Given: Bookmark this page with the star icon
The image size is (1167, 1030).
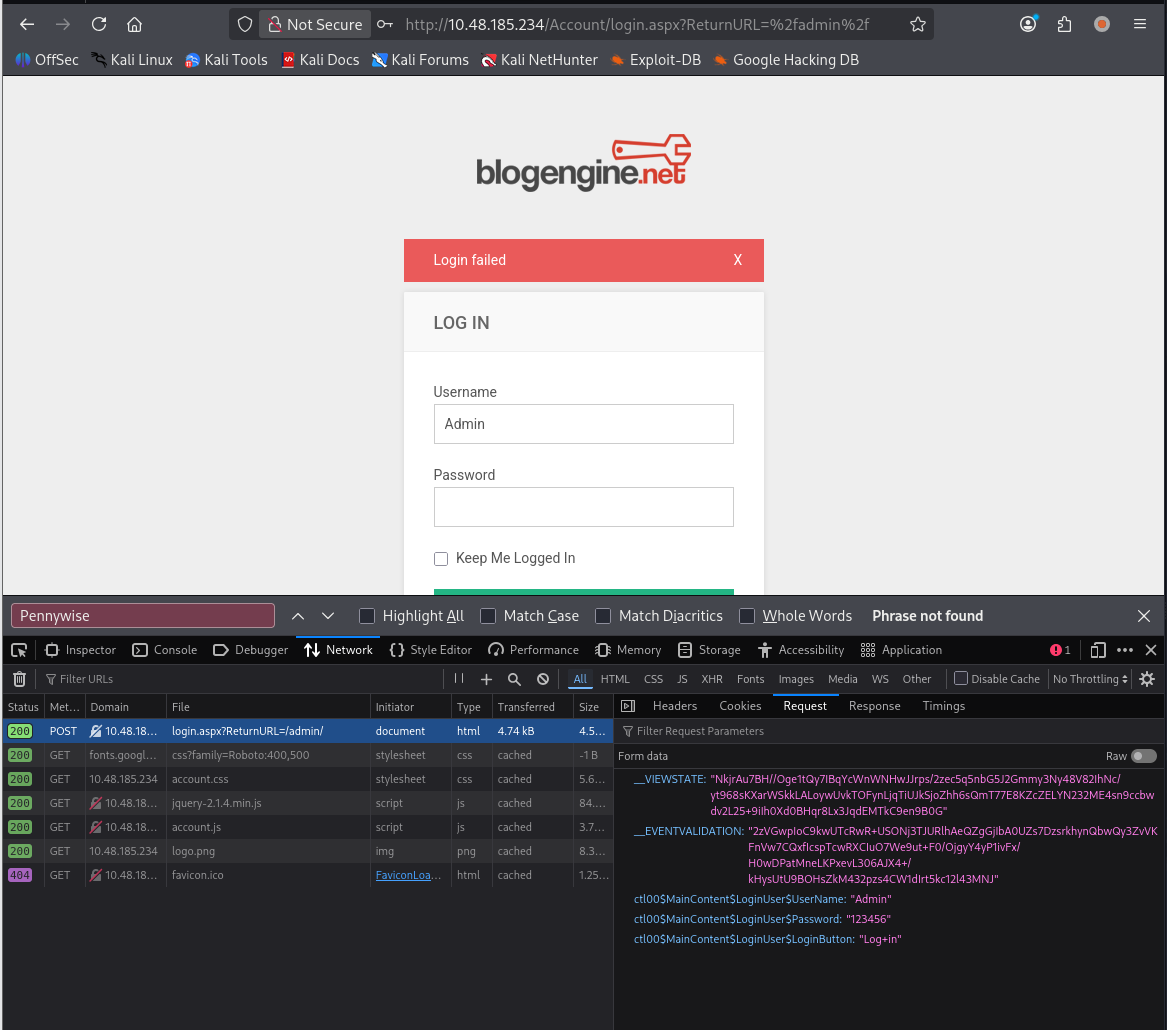Looking at the screenshot, I should (x=917, y=25).
